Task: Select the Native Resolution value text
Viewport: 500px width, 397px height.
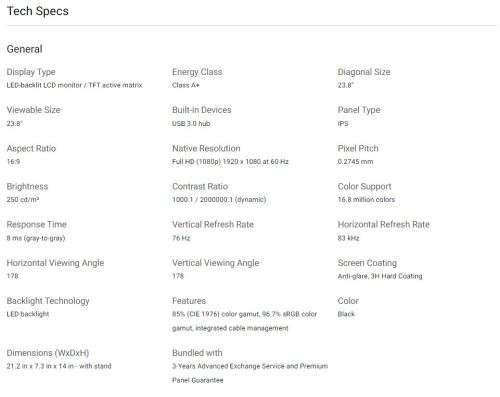Action: click(230, 162)
